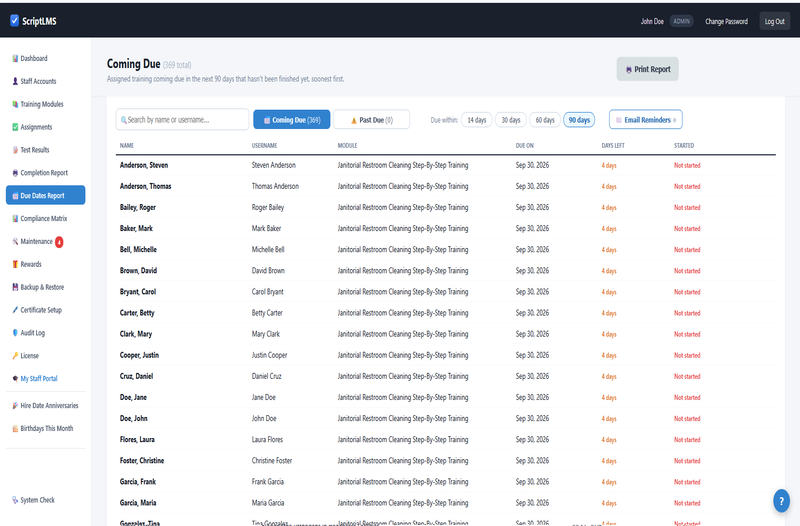Click the Training Modules book icon
The image size is (800, 526).
coord(15,104)
